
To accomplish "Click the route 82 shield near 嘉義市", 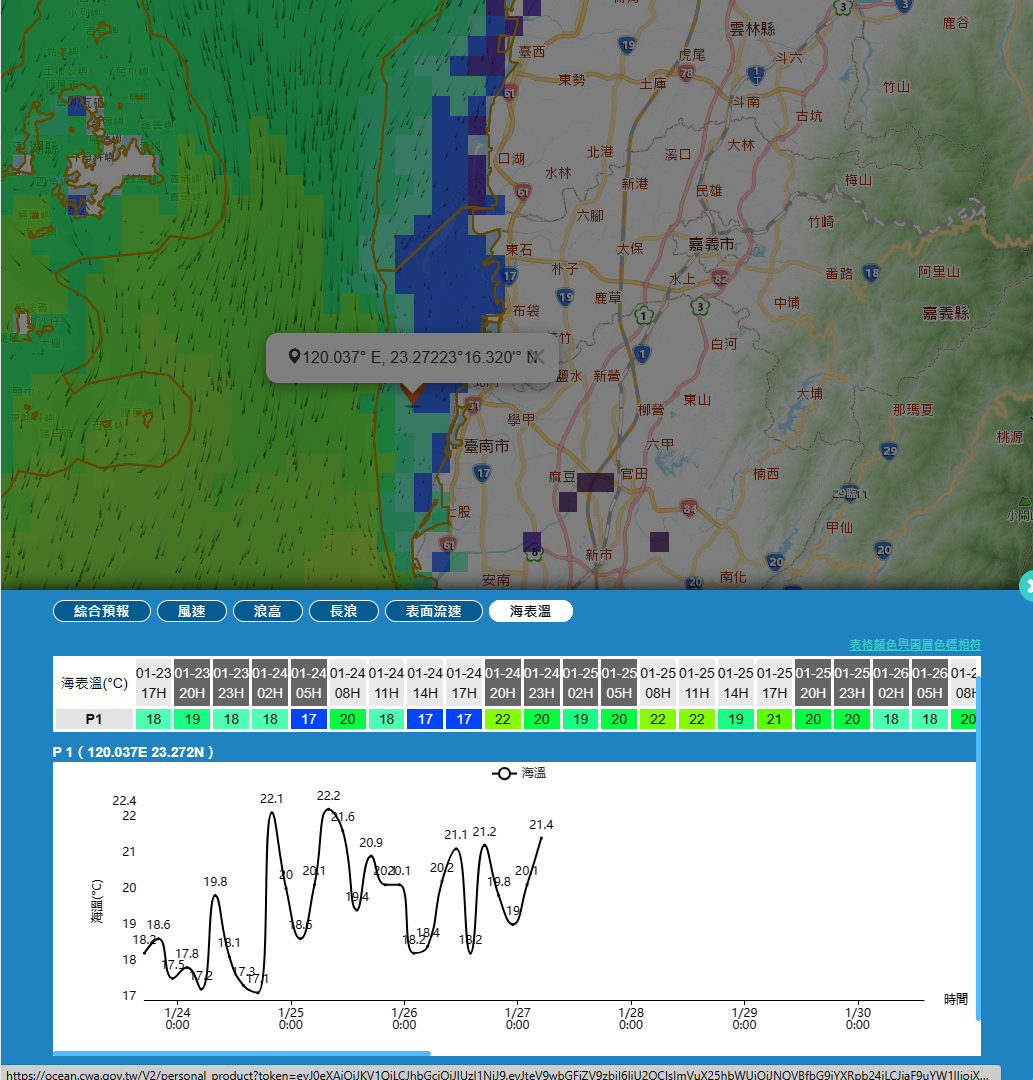I will click(720, 277).
